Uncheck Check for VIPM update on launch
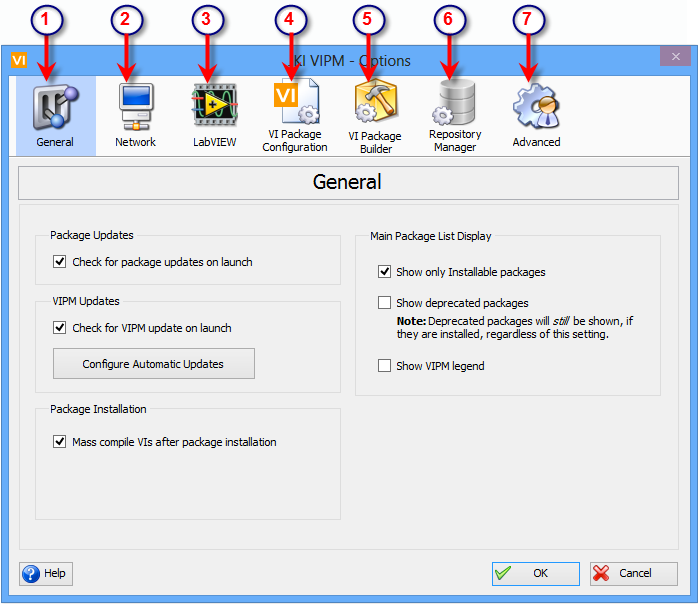The height and width of the screenshot is (604, 698). point(60,328)
